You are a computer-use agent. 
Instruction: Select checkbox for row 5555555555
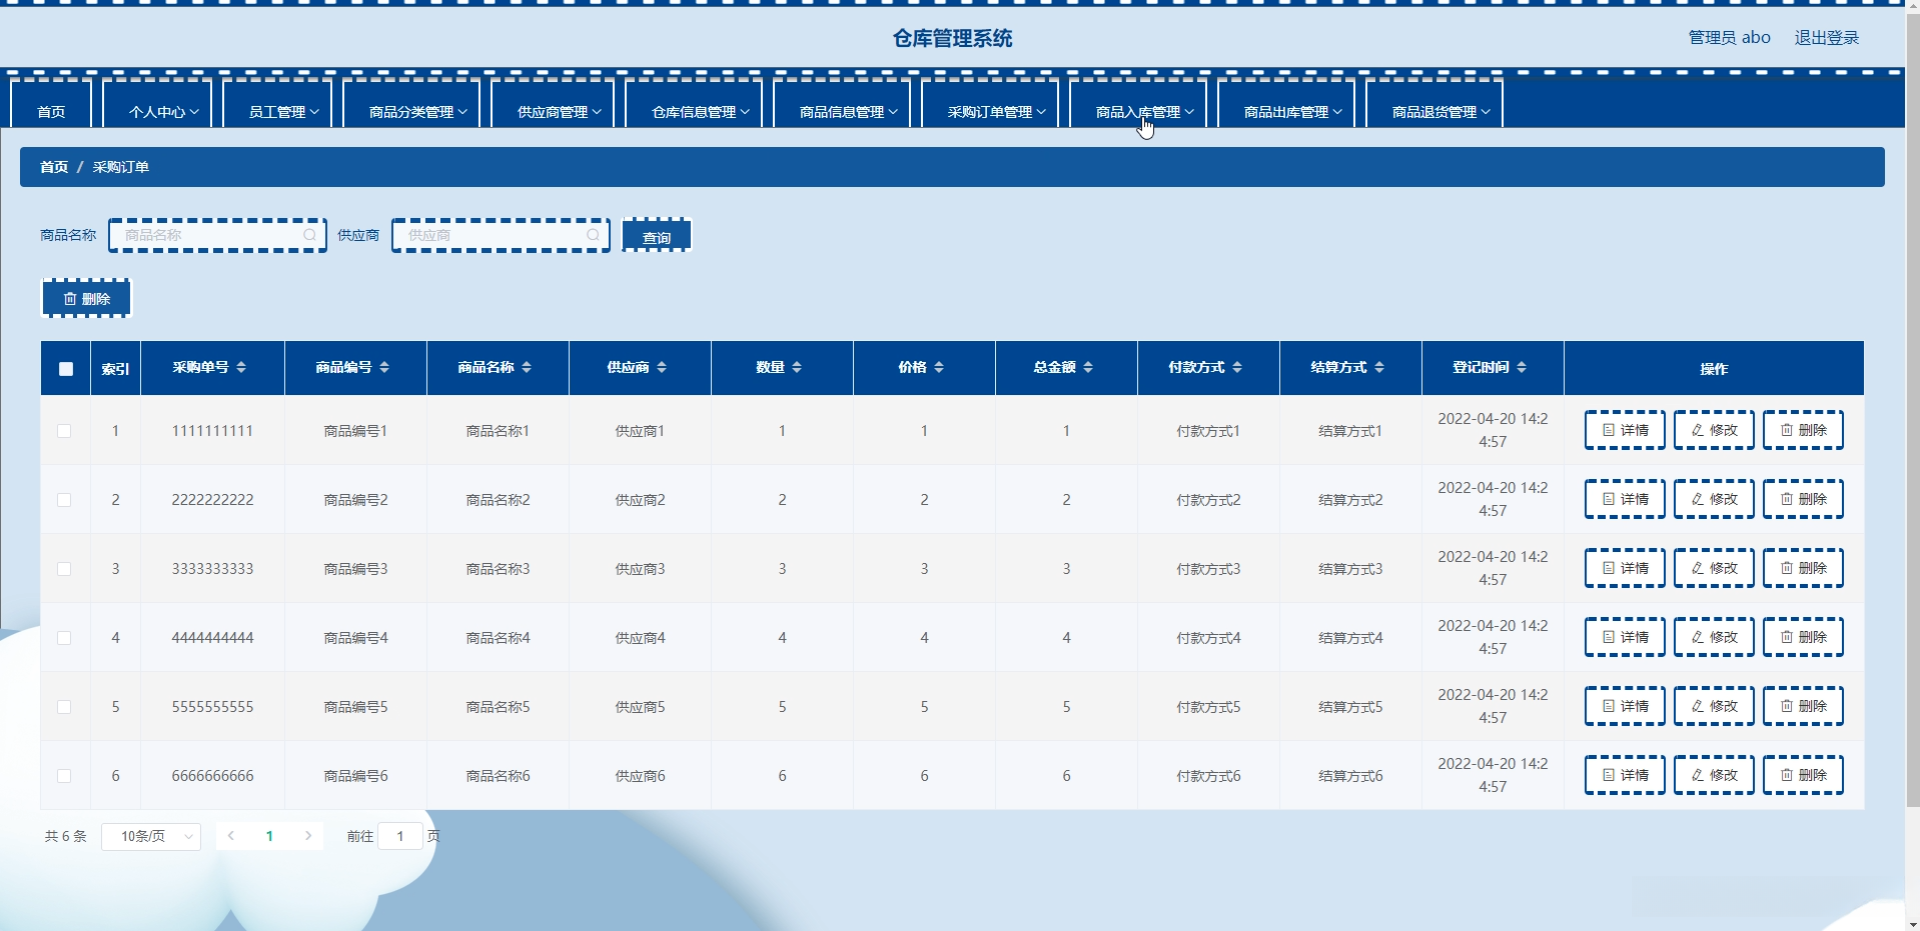(x=64, y=707)
